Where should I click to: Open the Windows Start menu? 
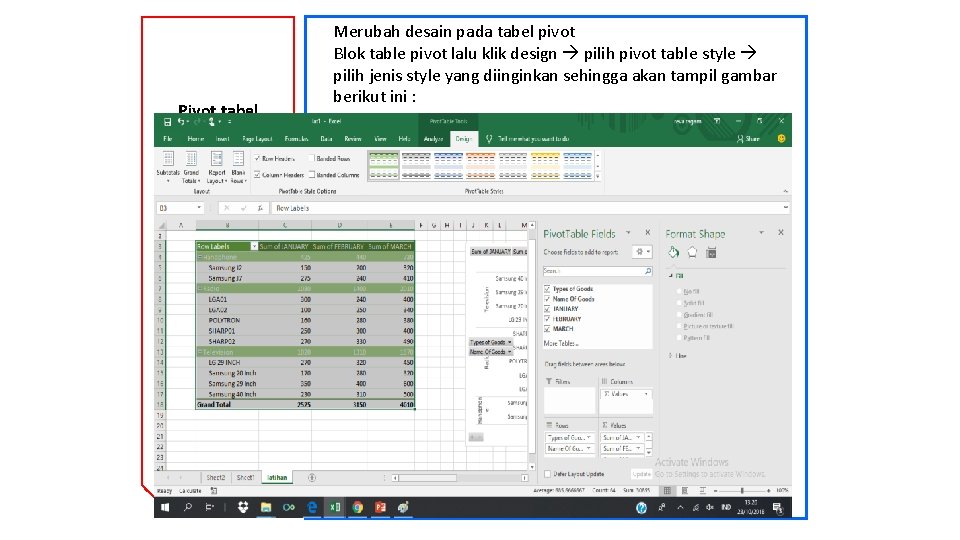pyautogui.click(x=165, y=508)
